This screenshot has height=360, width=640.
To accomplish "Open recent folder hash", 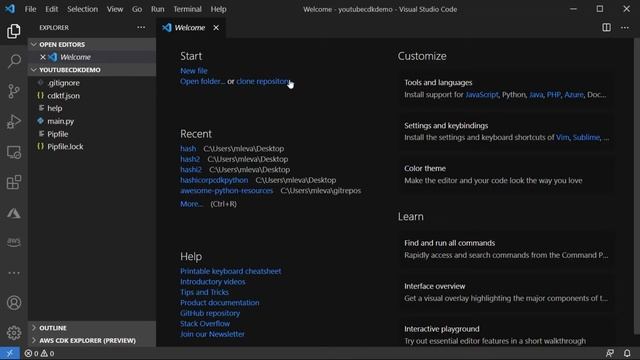I will tap(188, 149).
